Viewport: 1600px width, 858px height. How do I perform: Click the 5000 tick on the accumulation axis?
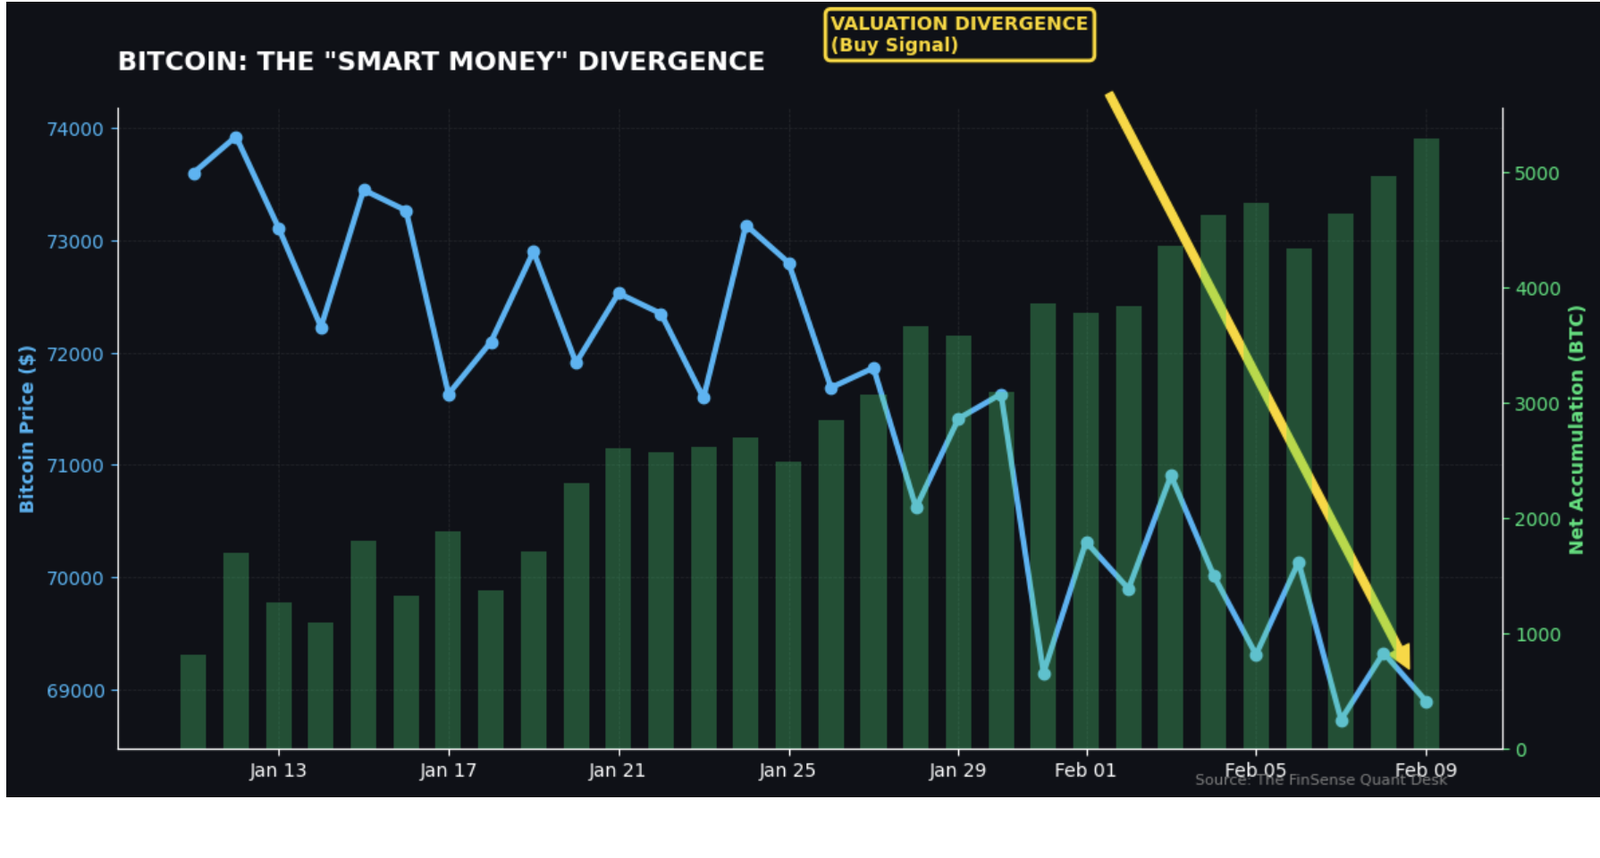tap(1536, 174)
